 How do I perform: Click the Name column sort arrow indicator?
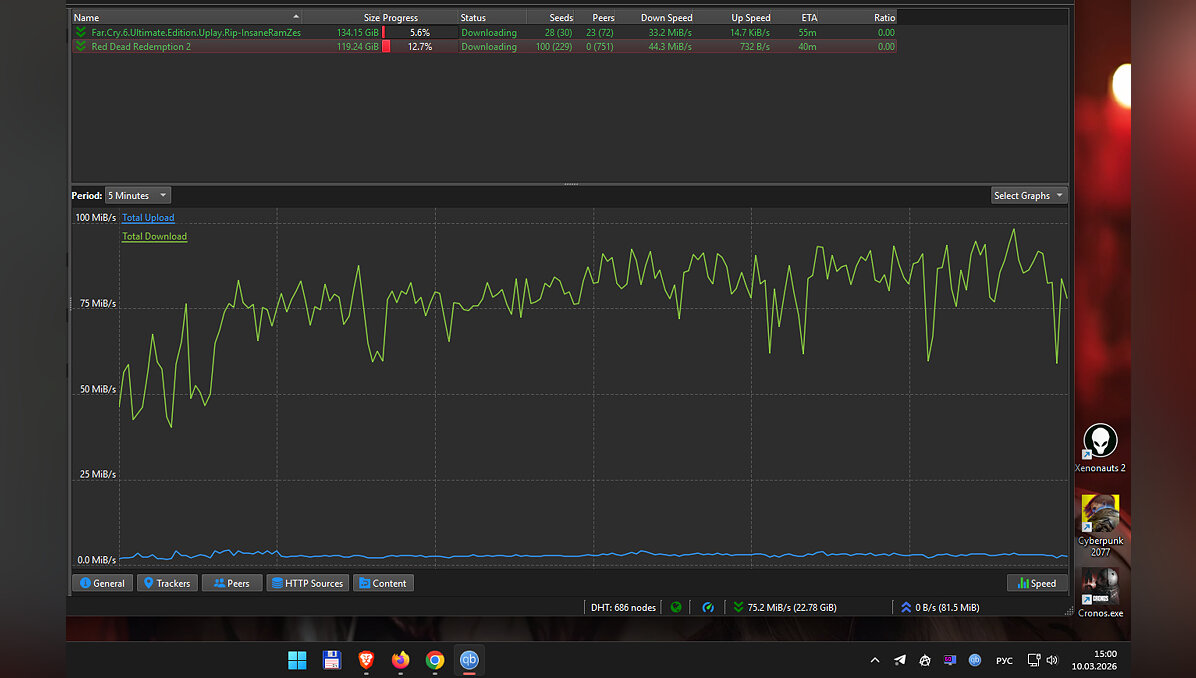point(296,16)
